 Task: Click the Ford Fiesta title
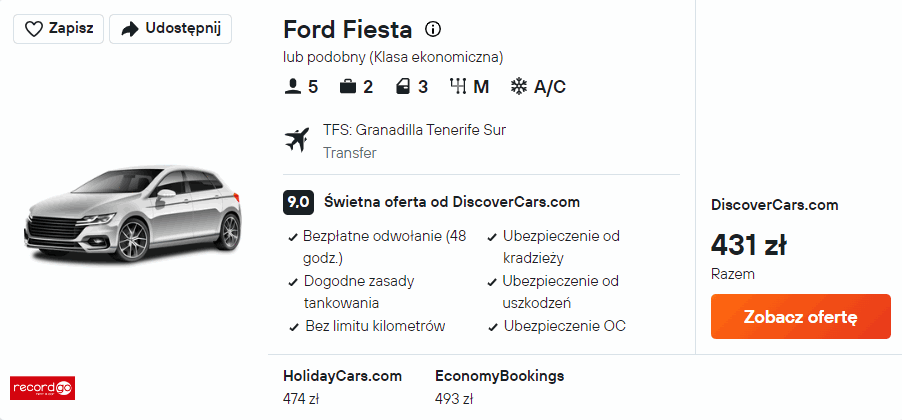coord(346,28)
